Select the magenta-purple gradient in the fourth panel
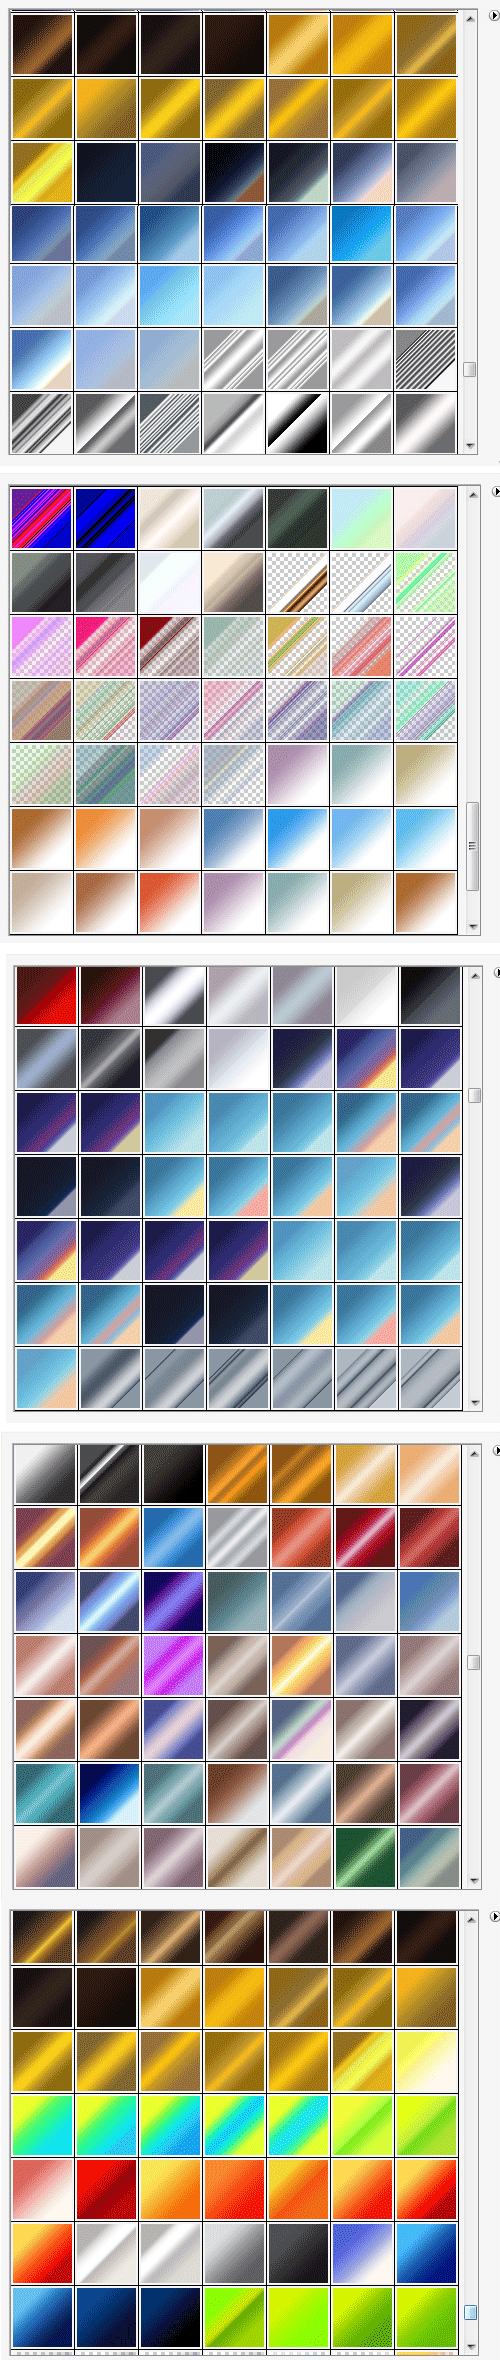500x2360 pixels. 173,1667
